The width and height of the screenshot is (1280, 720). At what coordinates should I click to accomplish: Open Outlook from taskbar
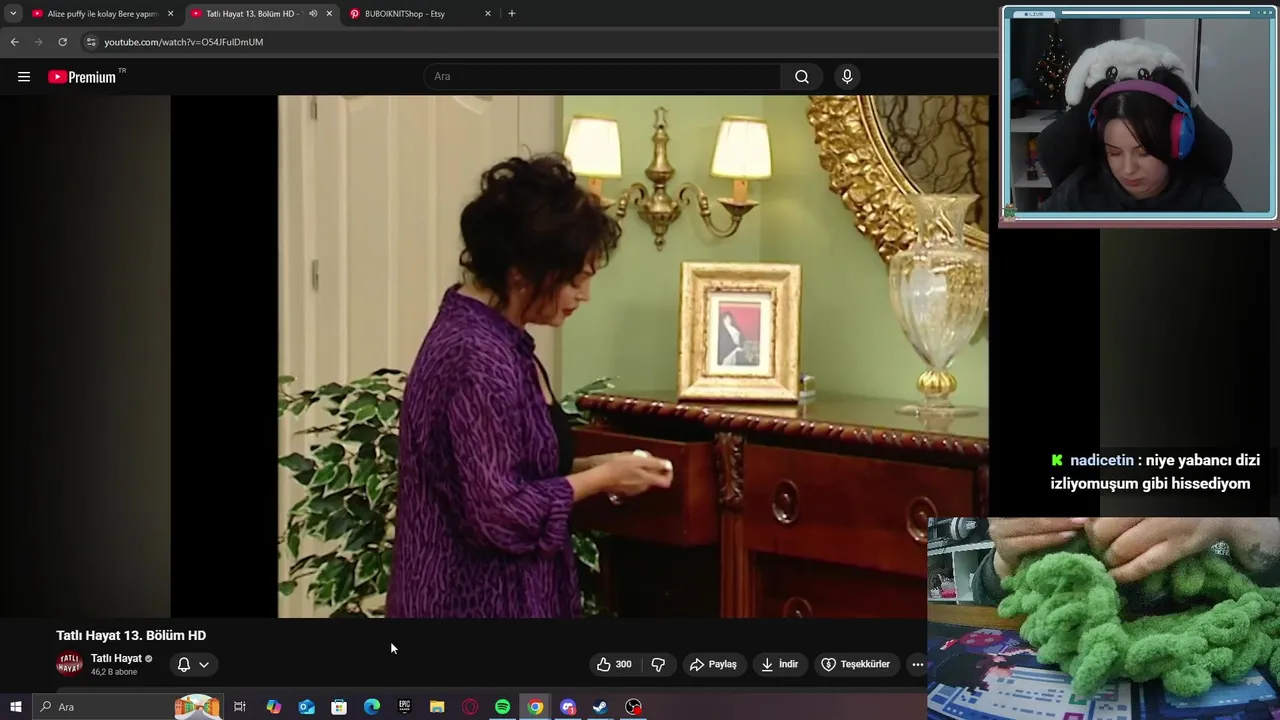coord(306,707)
